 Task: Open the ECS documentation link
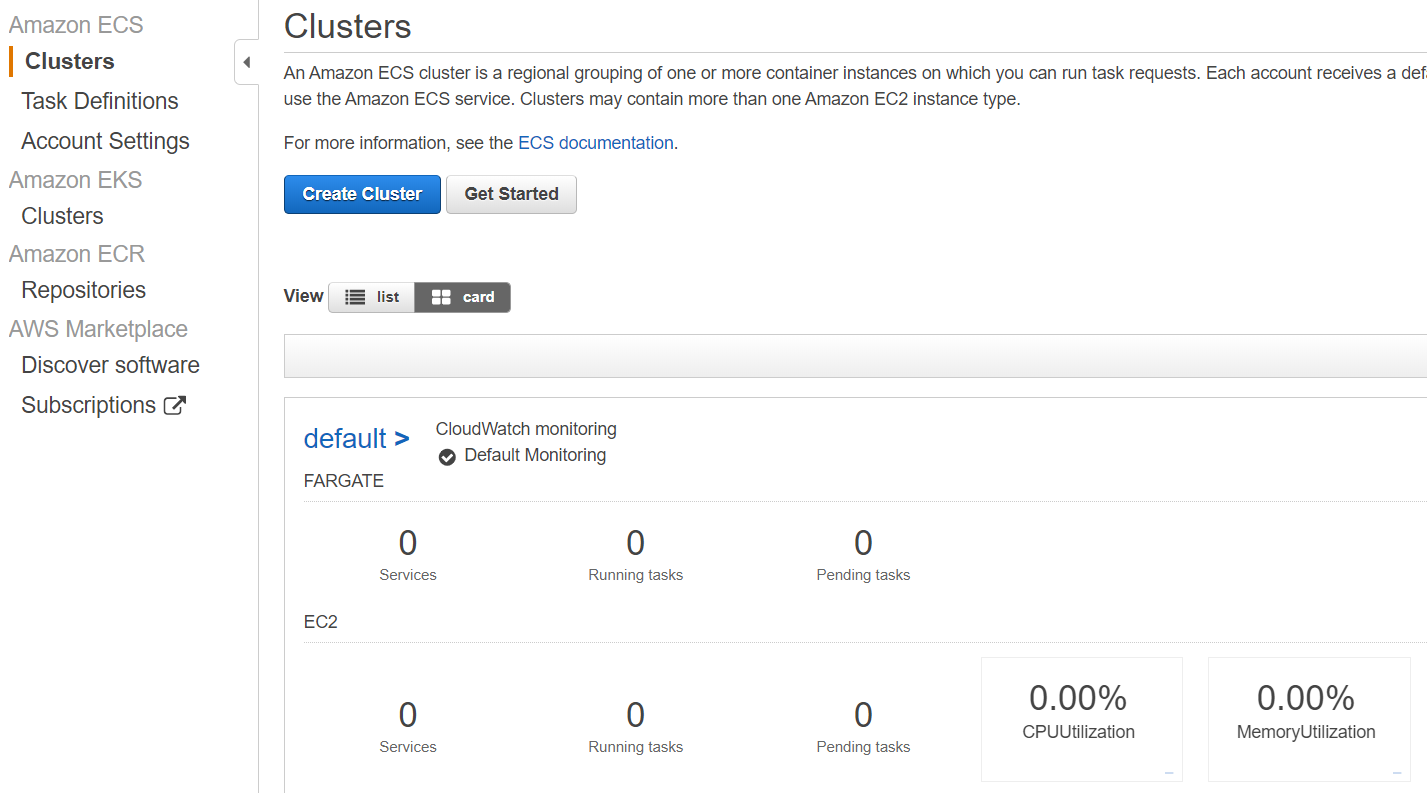(x=596, y=143)
